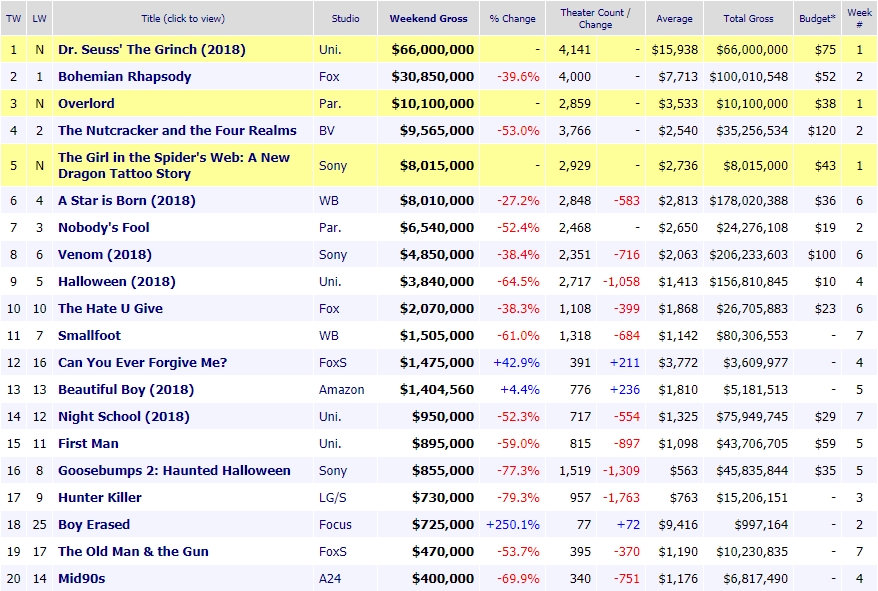View The Nutcracker and the Four Realms
878x591 pixels.
(x=178, y=130)
